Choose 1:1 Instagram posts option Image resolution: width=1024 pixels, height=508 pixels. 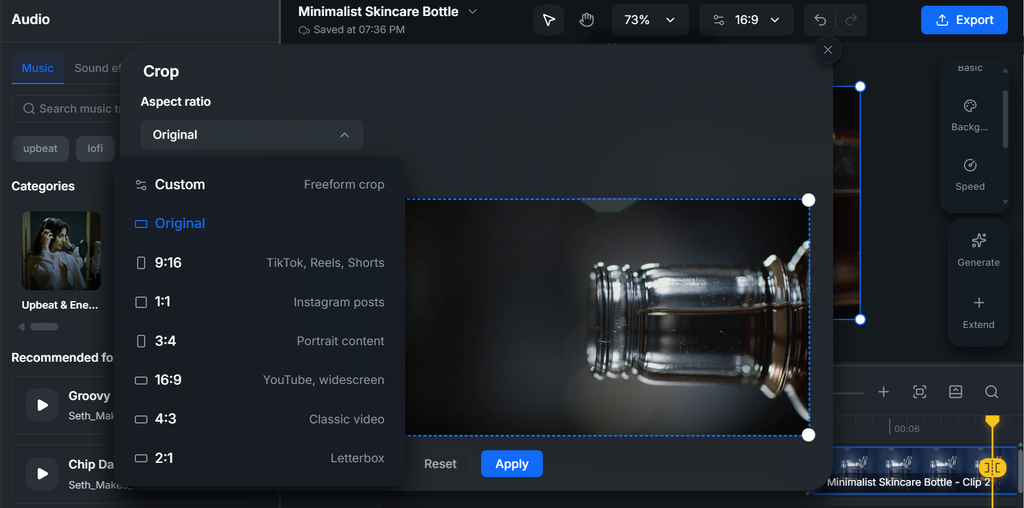tap(259, 302)
